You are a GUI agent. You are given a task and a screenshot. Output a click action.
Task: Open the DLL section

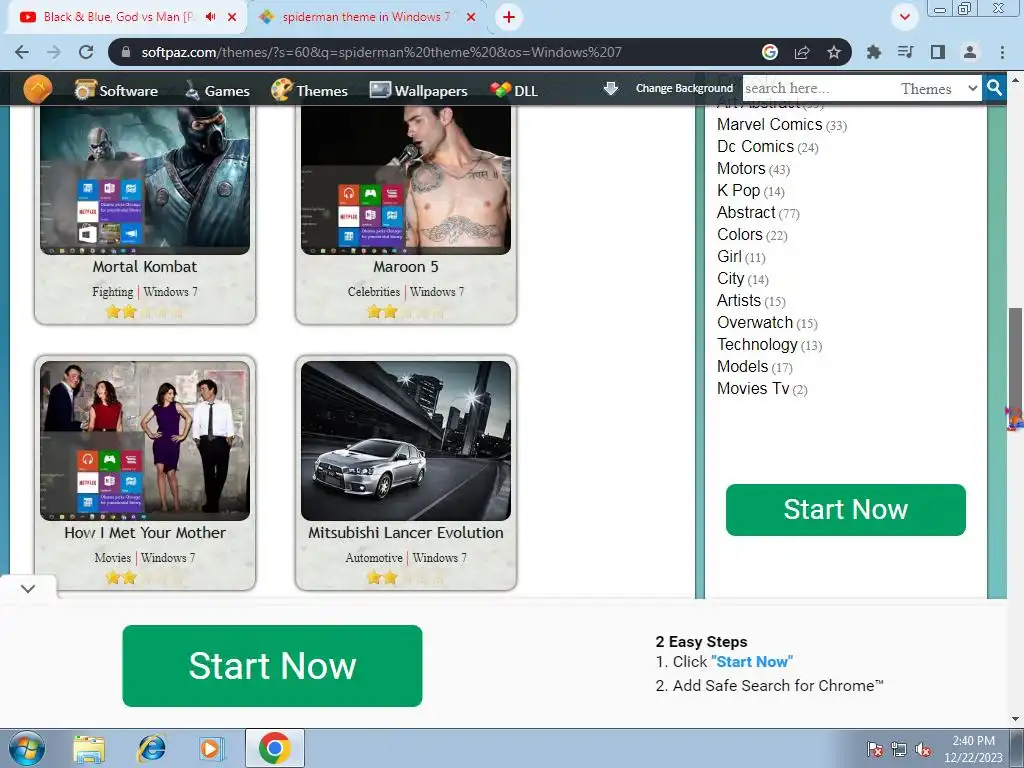point(515,90)
